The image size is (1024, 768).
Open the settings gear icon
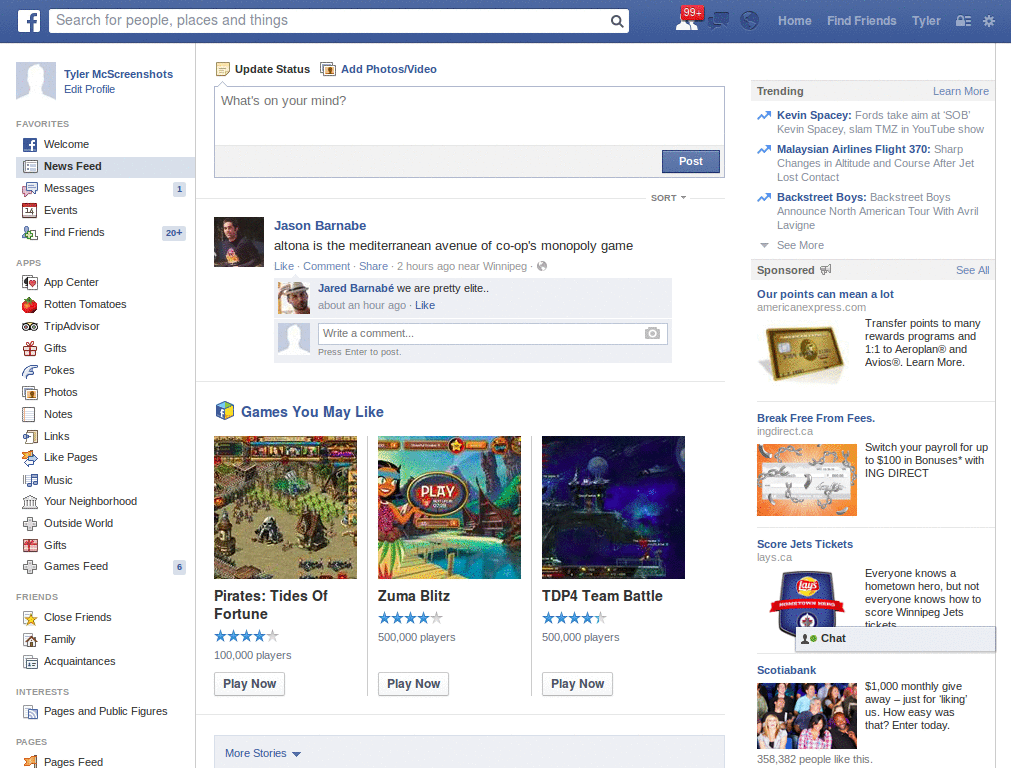(x=989, y=21)
